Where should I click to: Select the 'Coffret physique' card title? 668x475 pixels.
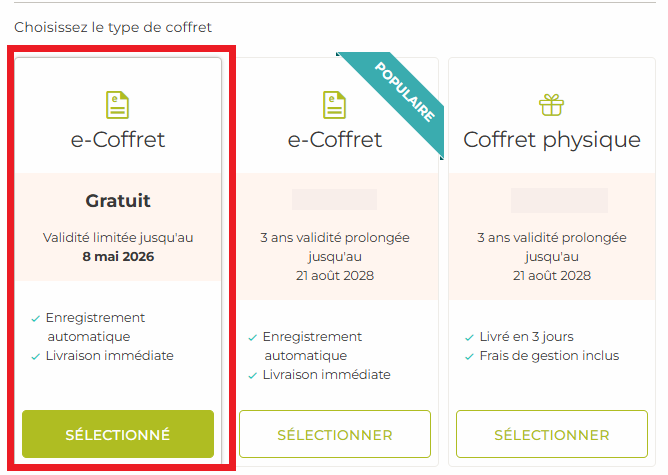pyautogui.click(x=551, y=140)
